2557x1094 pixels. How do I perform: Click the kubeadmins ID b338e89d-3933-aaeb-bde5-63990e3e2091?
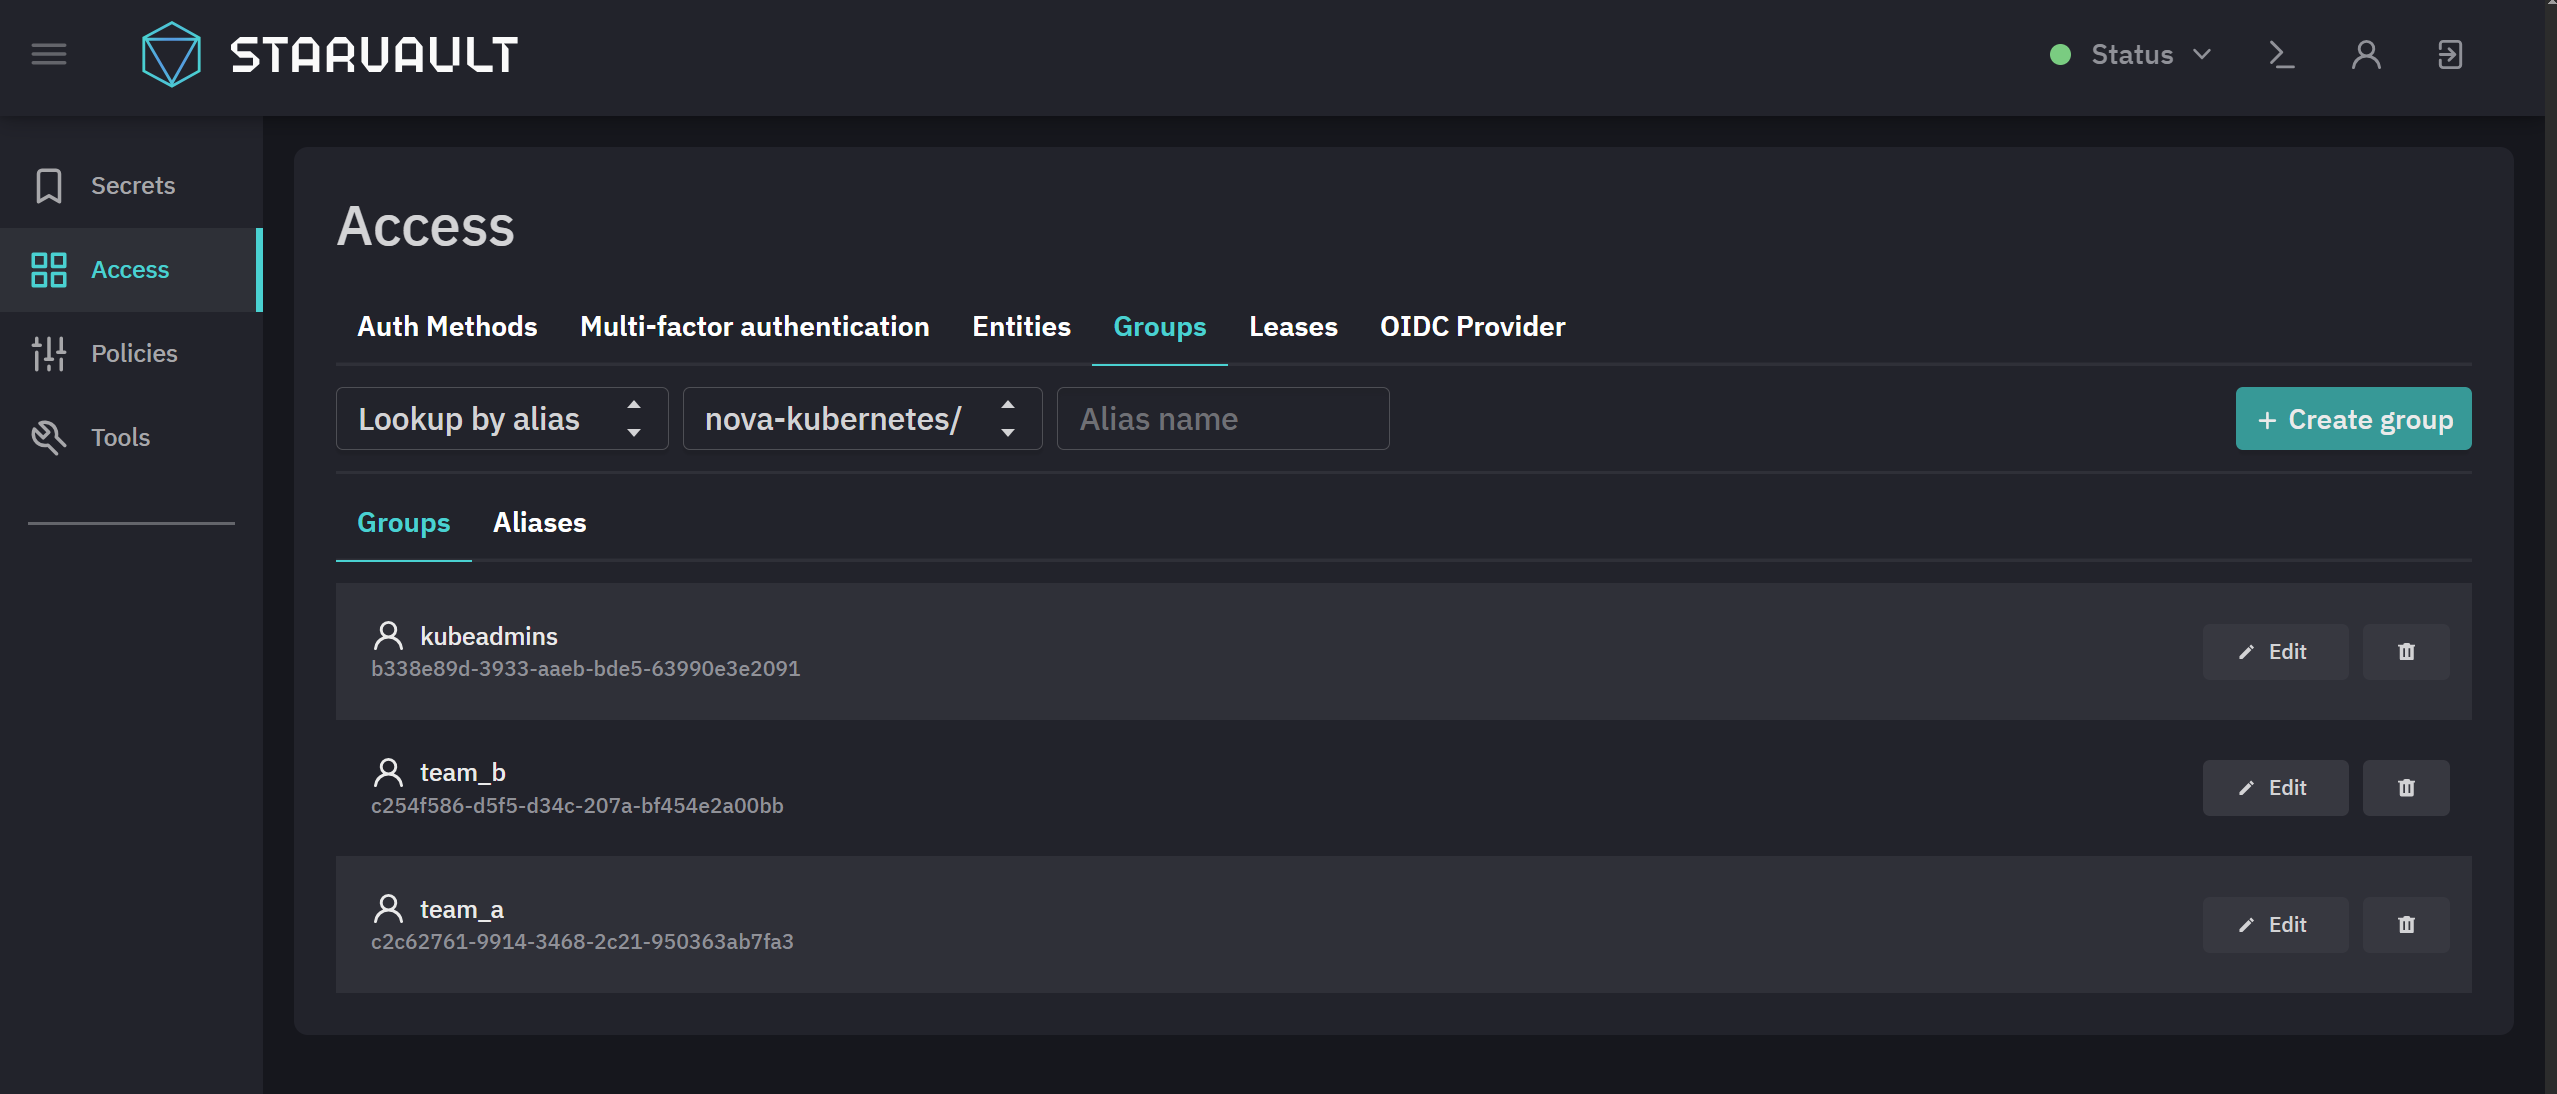pyautogui.click(x=586, y=669)
